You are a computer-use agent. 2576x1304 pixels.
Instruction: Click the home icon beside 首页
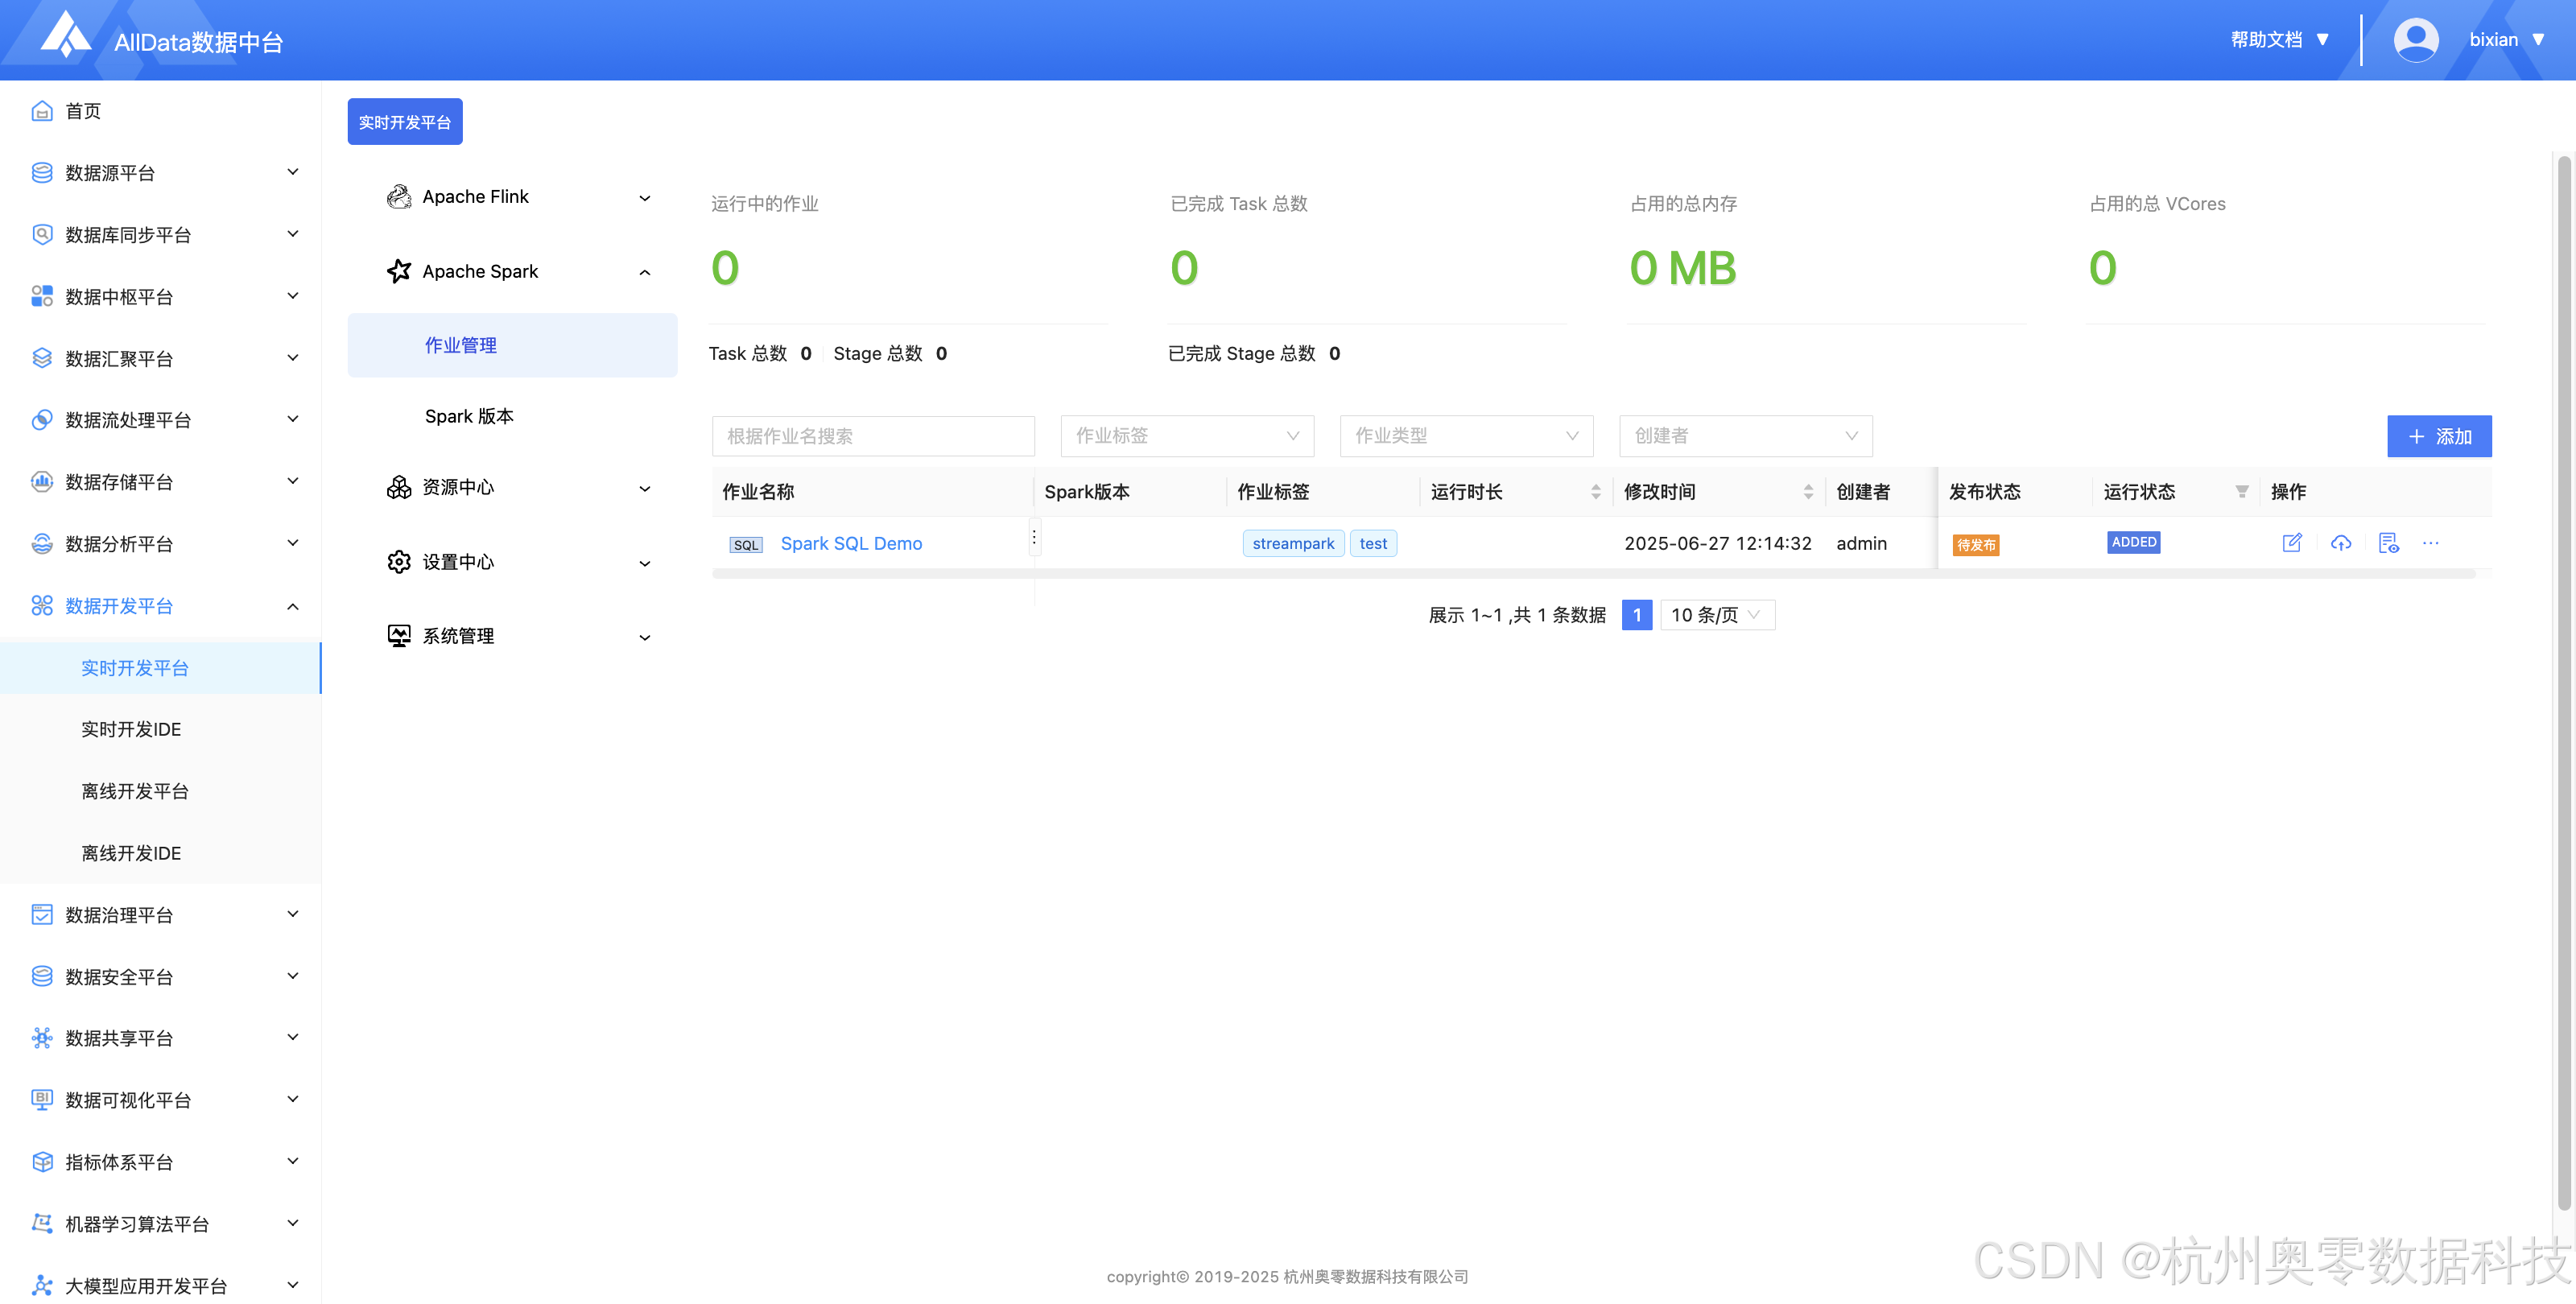click(41, 111)
